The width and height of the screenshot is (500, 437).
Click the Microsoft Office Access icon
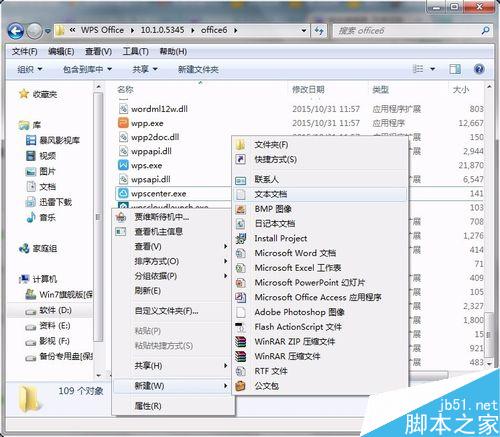pyautogui.click(x=240, y=297)
